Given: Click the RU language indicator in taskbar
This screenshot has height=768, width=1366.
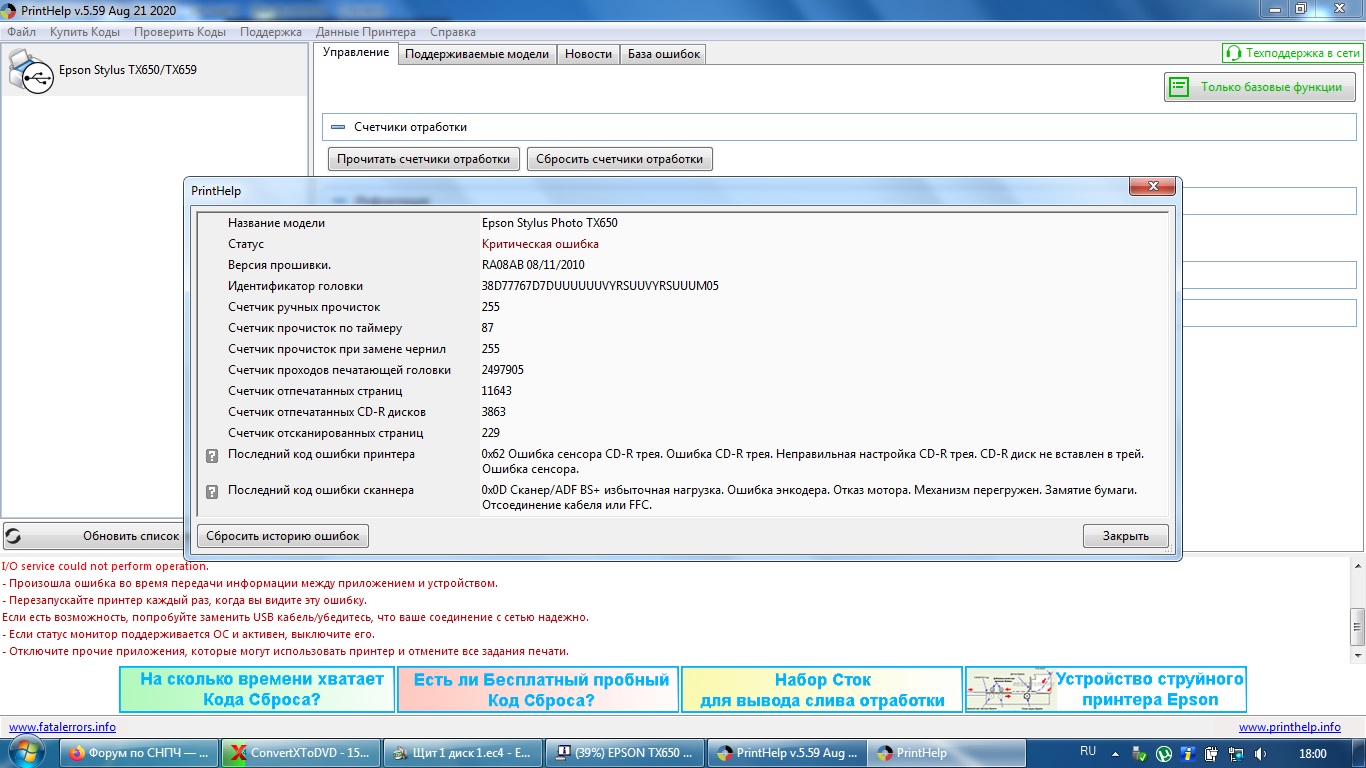Looking at the screenshot, I should pos(1088,751).
